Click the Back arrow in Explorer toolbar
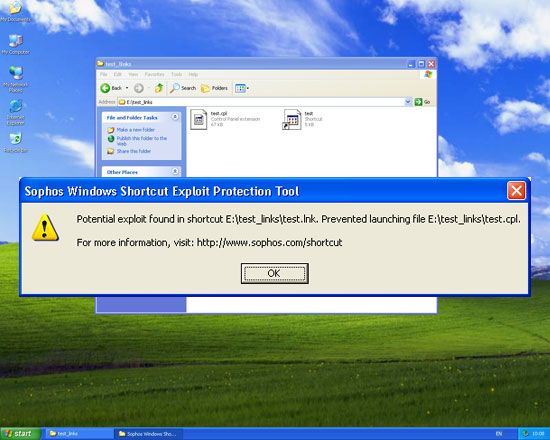Viewport: 550px width, 440px height. pos(105,88)
